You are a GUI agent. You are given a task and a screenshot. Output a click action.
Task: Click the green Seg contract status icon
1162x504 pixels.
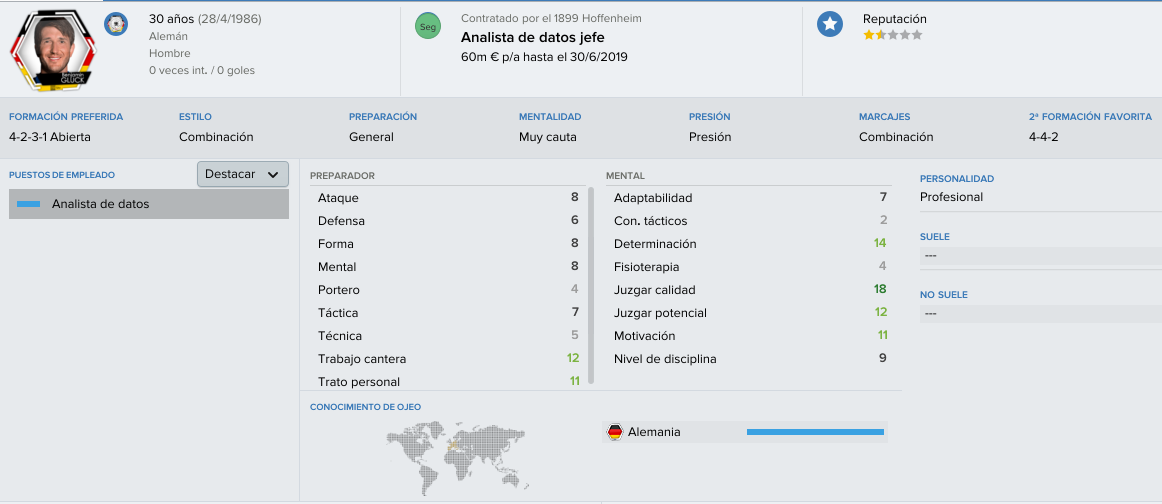428,27
